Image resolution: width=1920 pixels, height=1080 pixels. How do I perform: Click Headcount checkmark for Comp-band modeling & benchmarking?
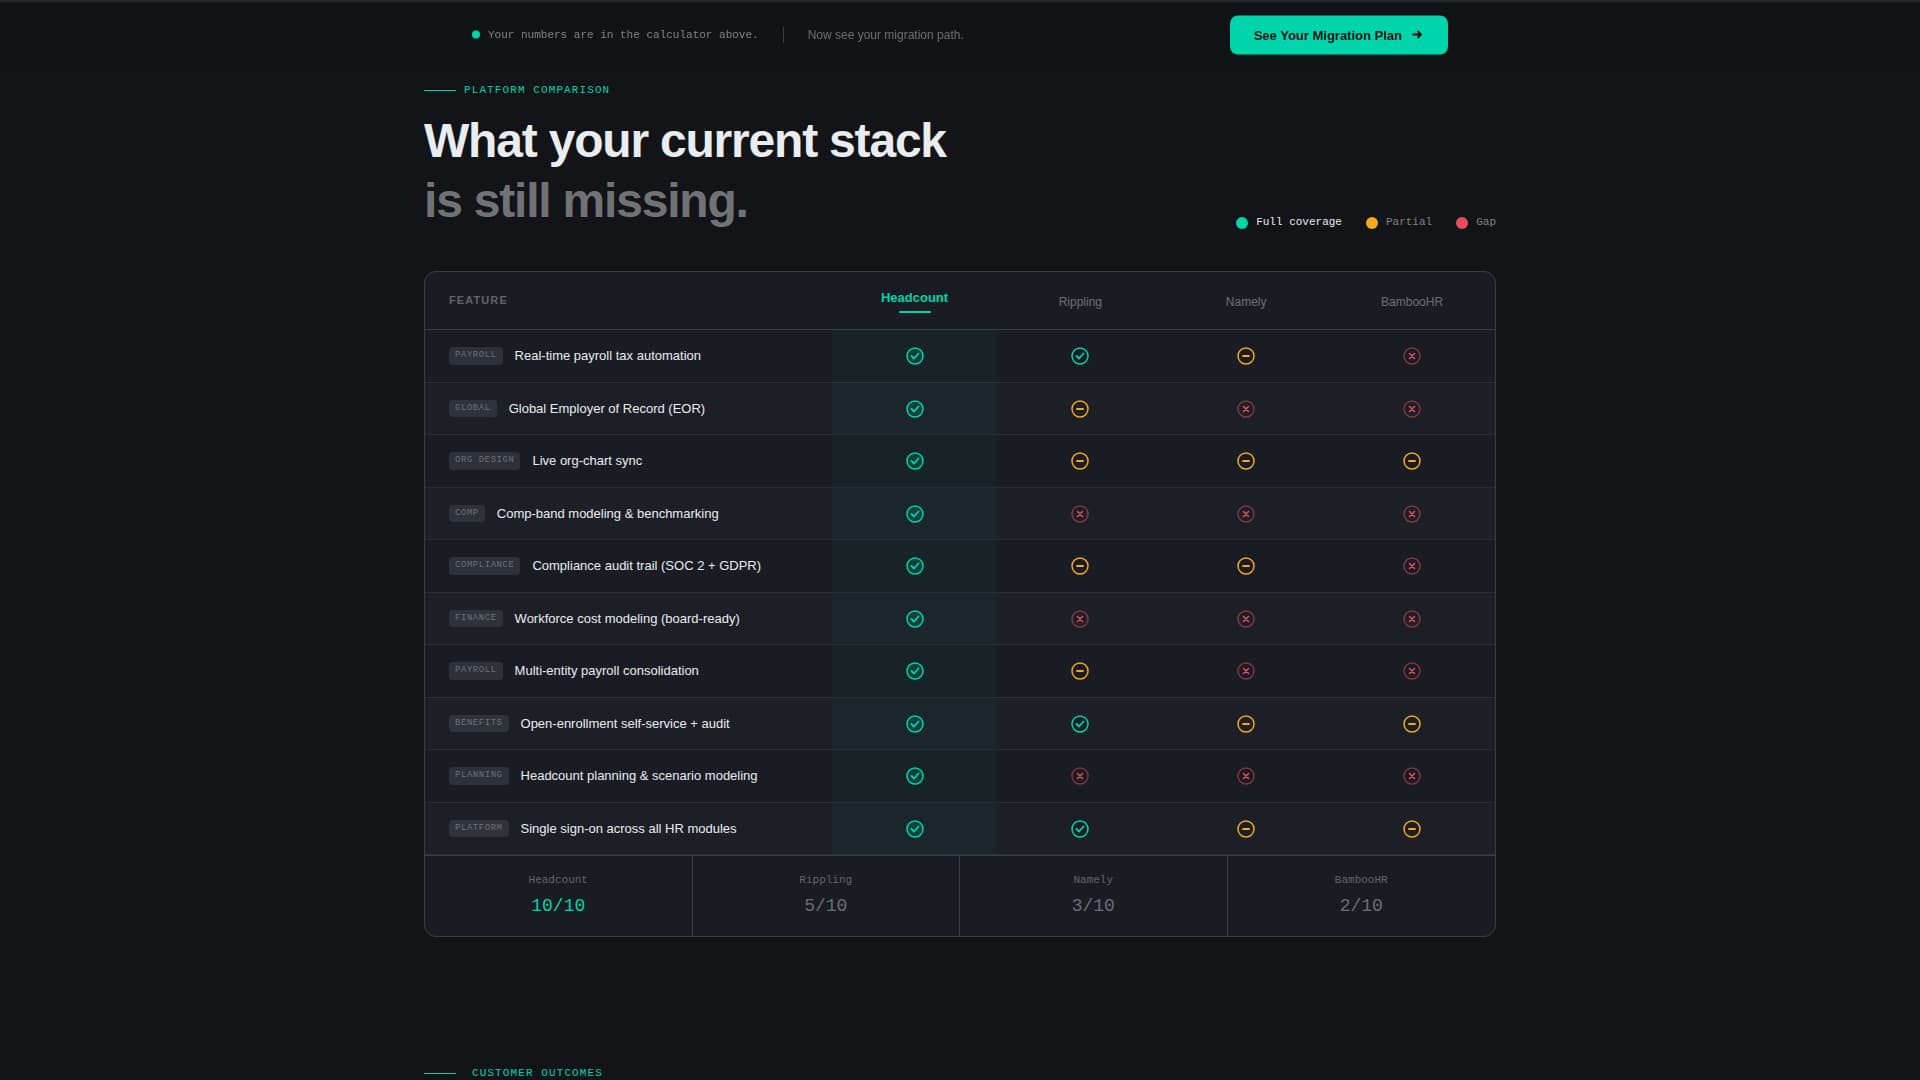coord(914,514)
